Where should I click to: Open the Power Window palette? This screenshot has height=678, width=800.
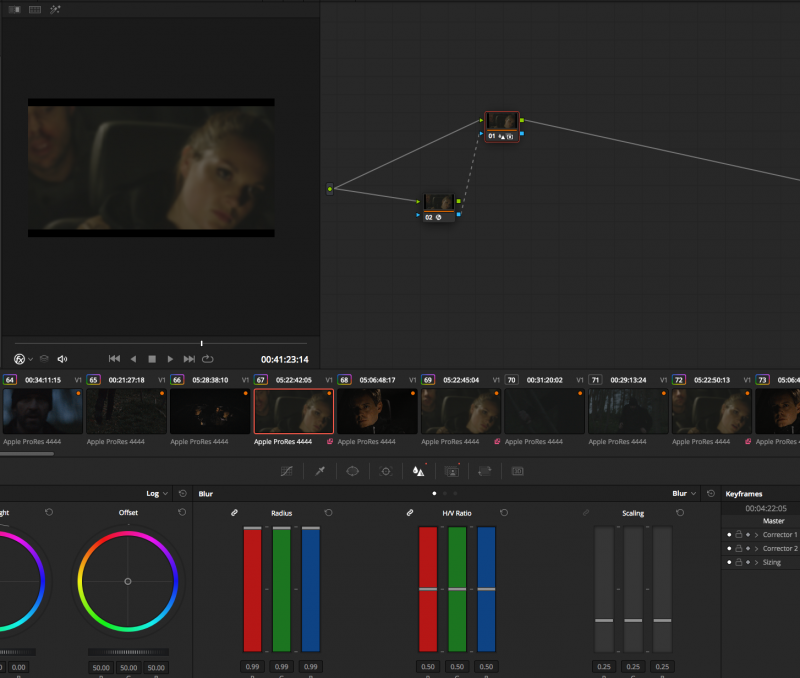[x=352, y=470]
